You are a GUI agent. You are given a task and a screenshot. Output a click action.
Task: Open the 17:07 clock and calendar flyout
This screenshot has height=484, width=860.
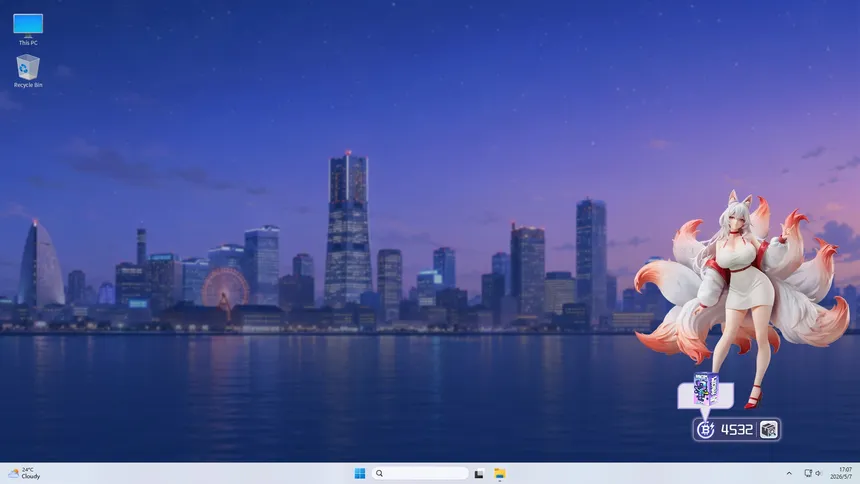pyautogui.click(x=841, y=473)
